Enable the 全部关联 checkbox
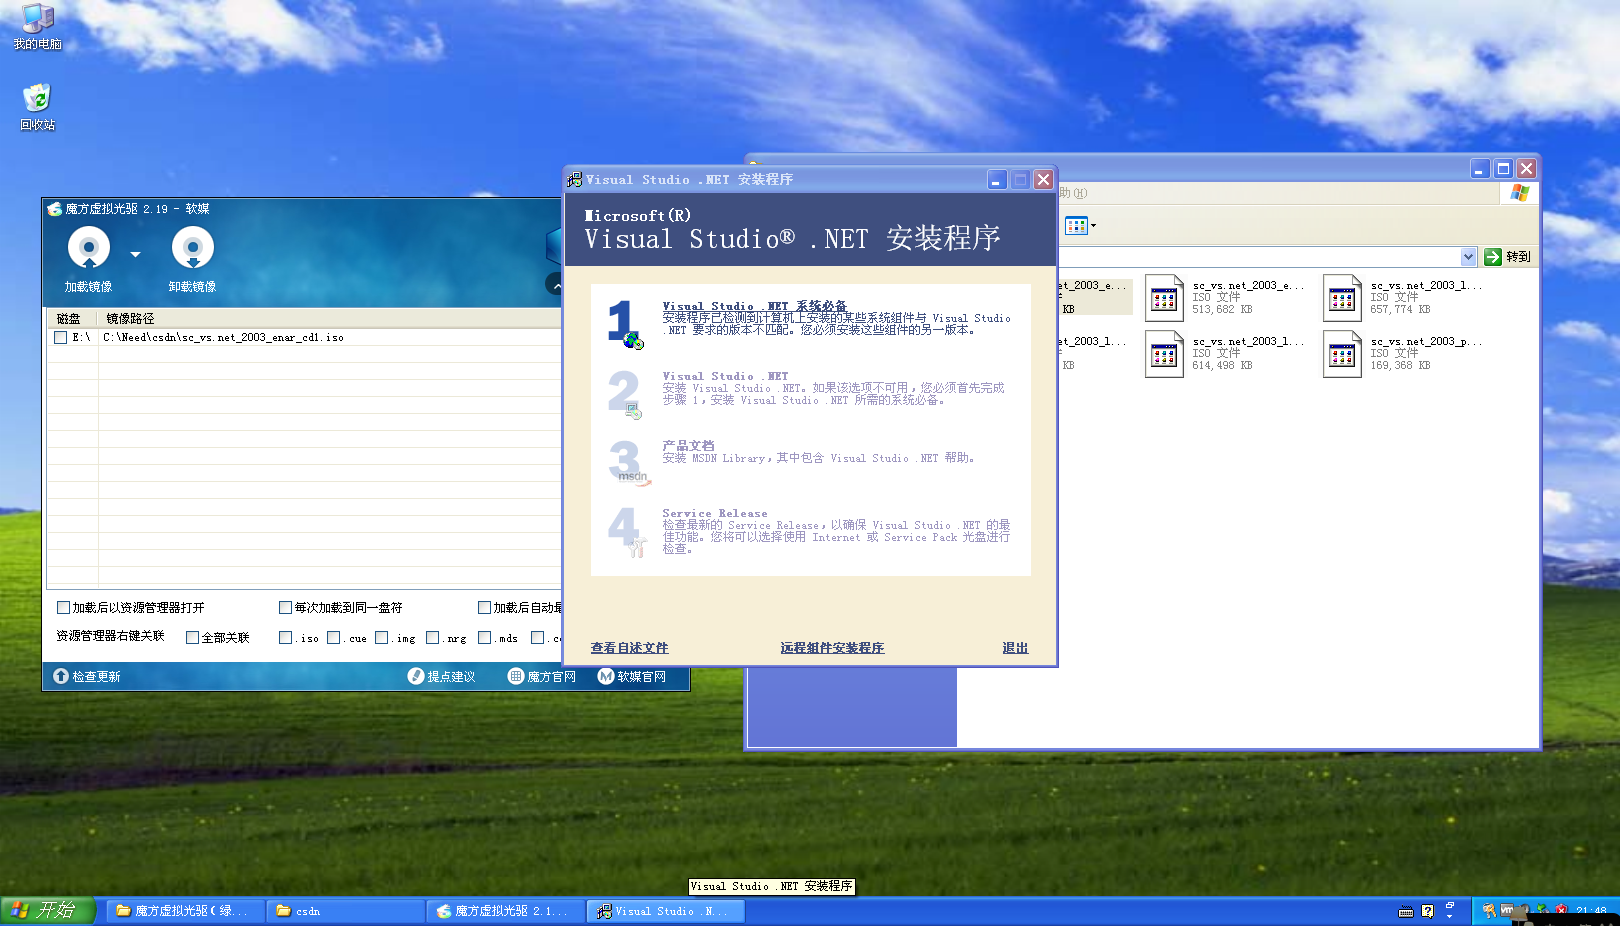Image resolution: width=1620 pixels, height=926 pixels. 192,637
